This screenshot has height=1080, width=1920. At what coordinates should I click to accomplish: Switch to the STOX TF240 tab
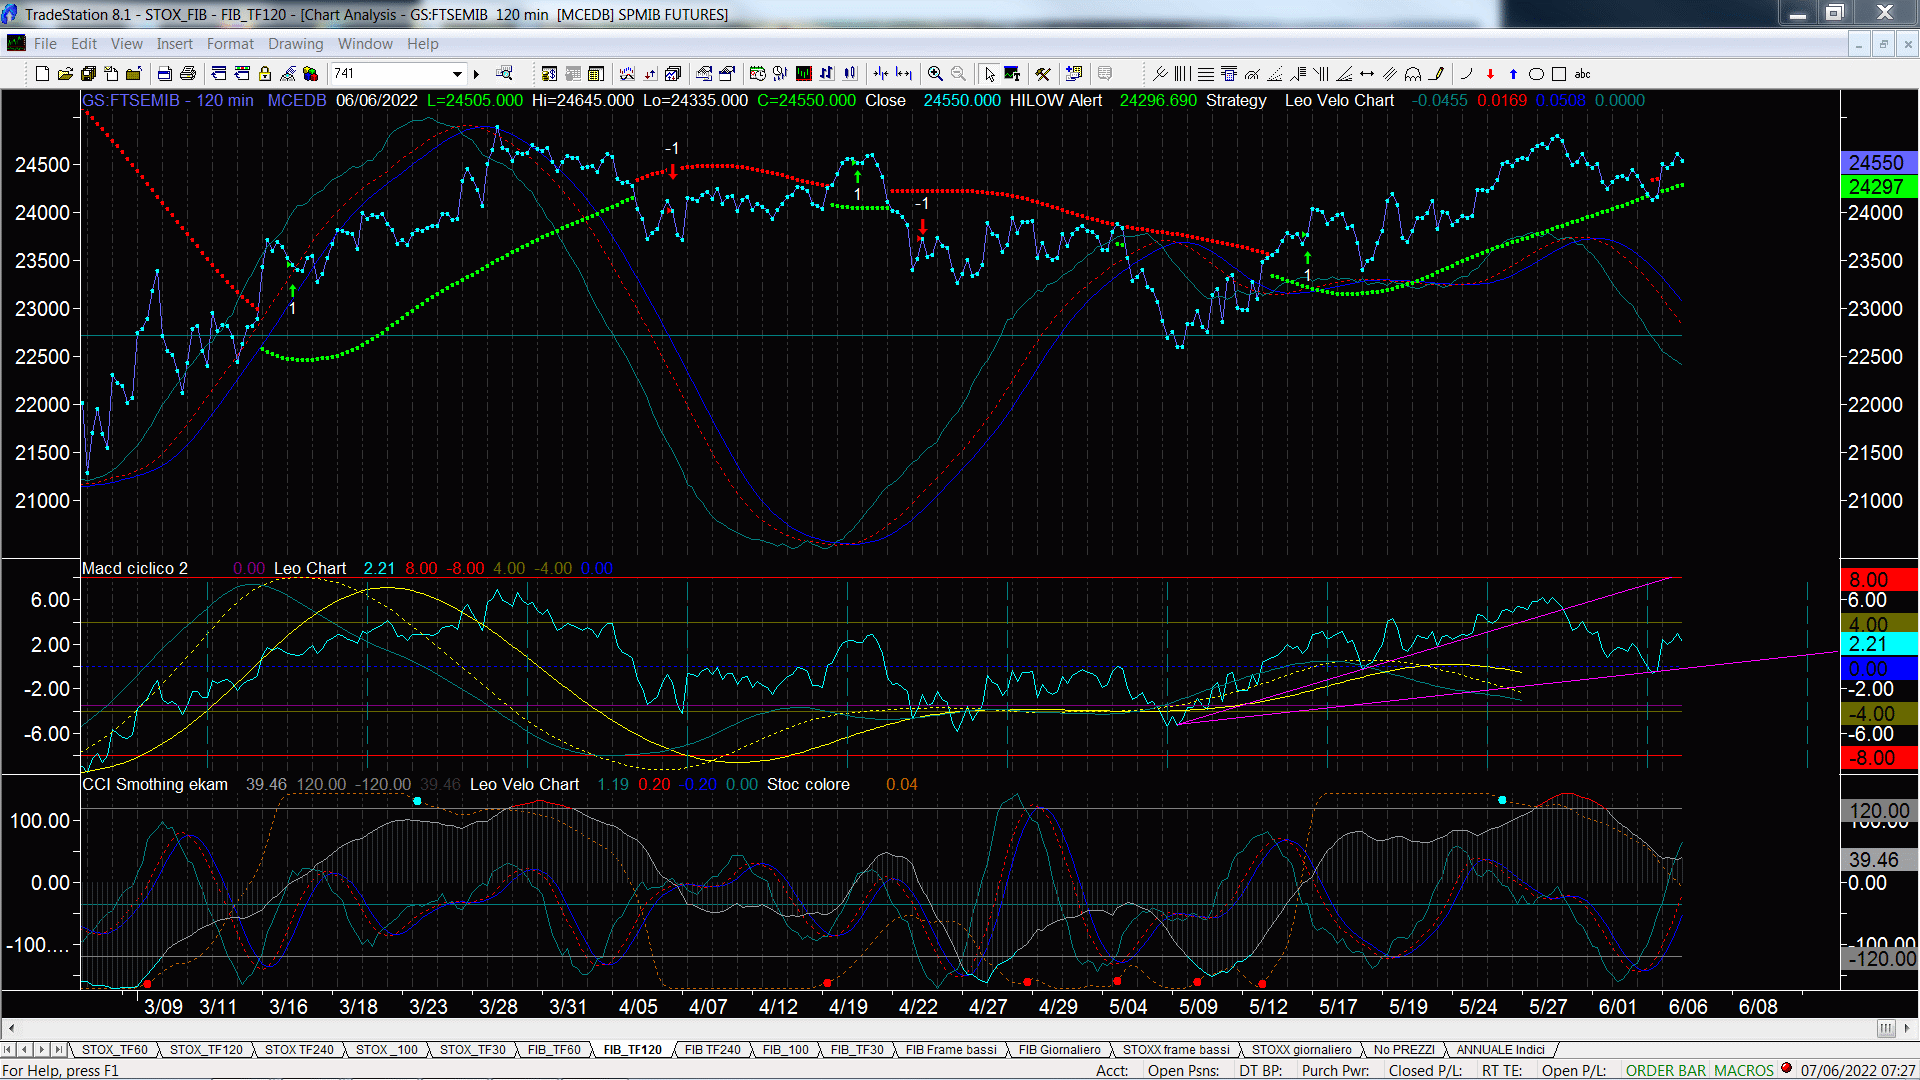click(299, 1050)
